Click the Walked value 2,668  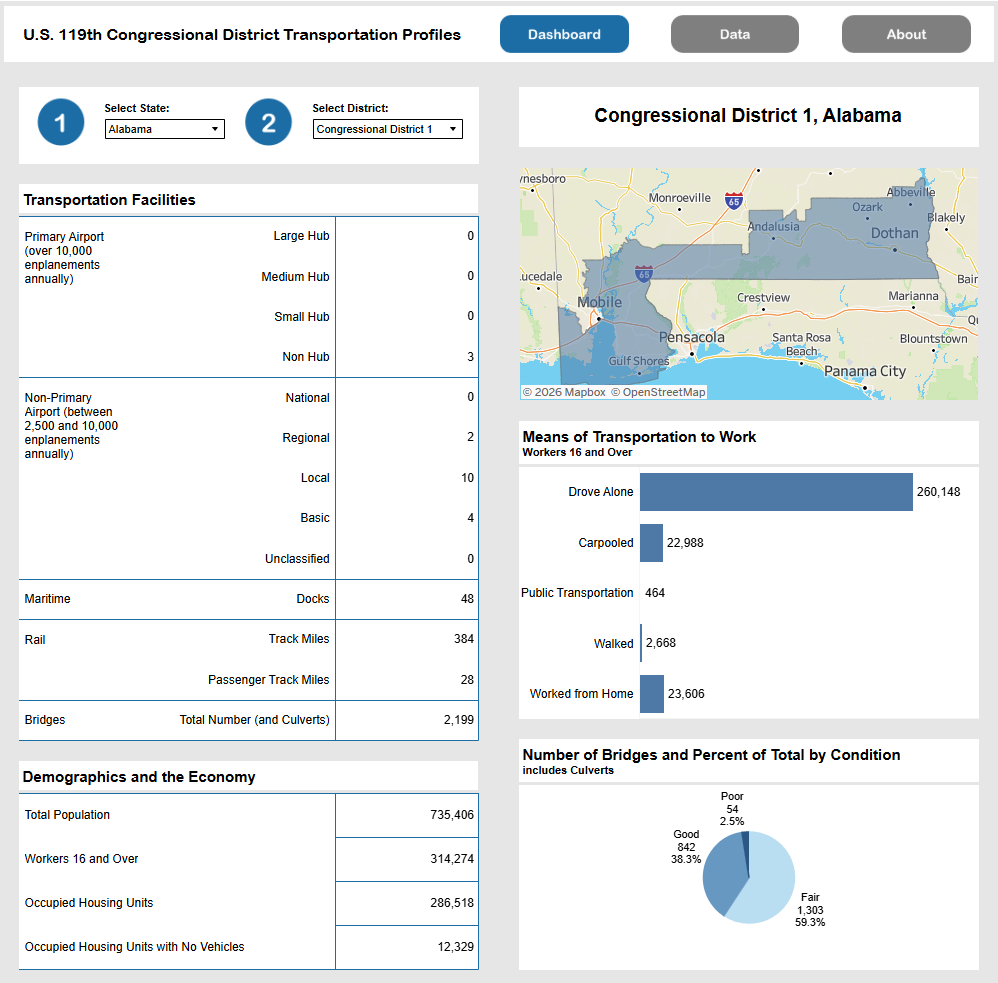[x=661, y=643]
